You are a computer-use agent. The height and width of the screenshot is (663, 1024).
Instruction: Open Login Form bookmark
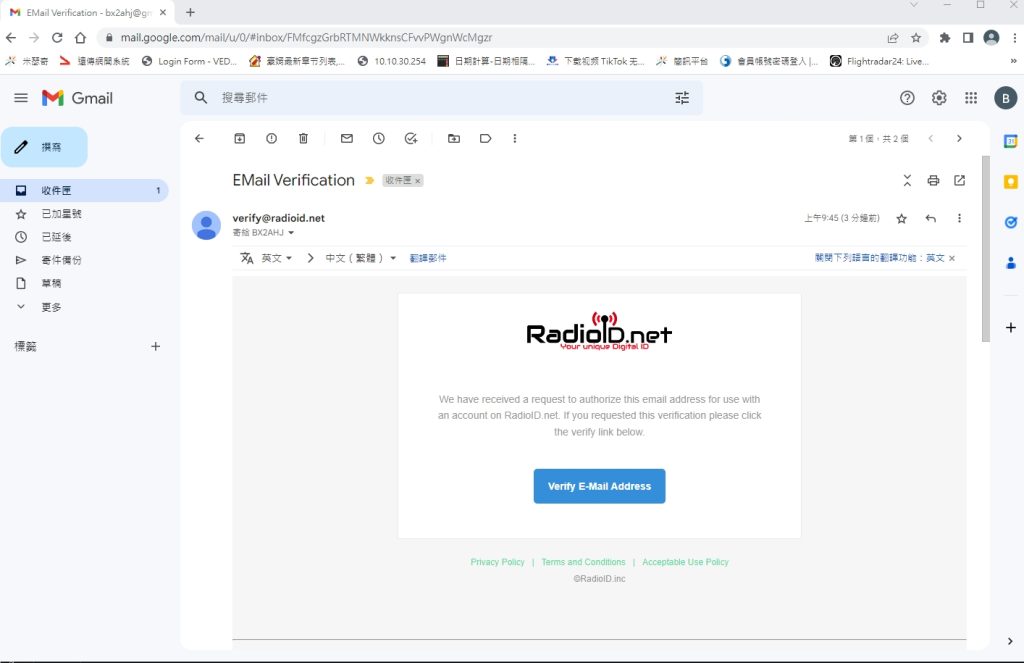pos(189,61)
